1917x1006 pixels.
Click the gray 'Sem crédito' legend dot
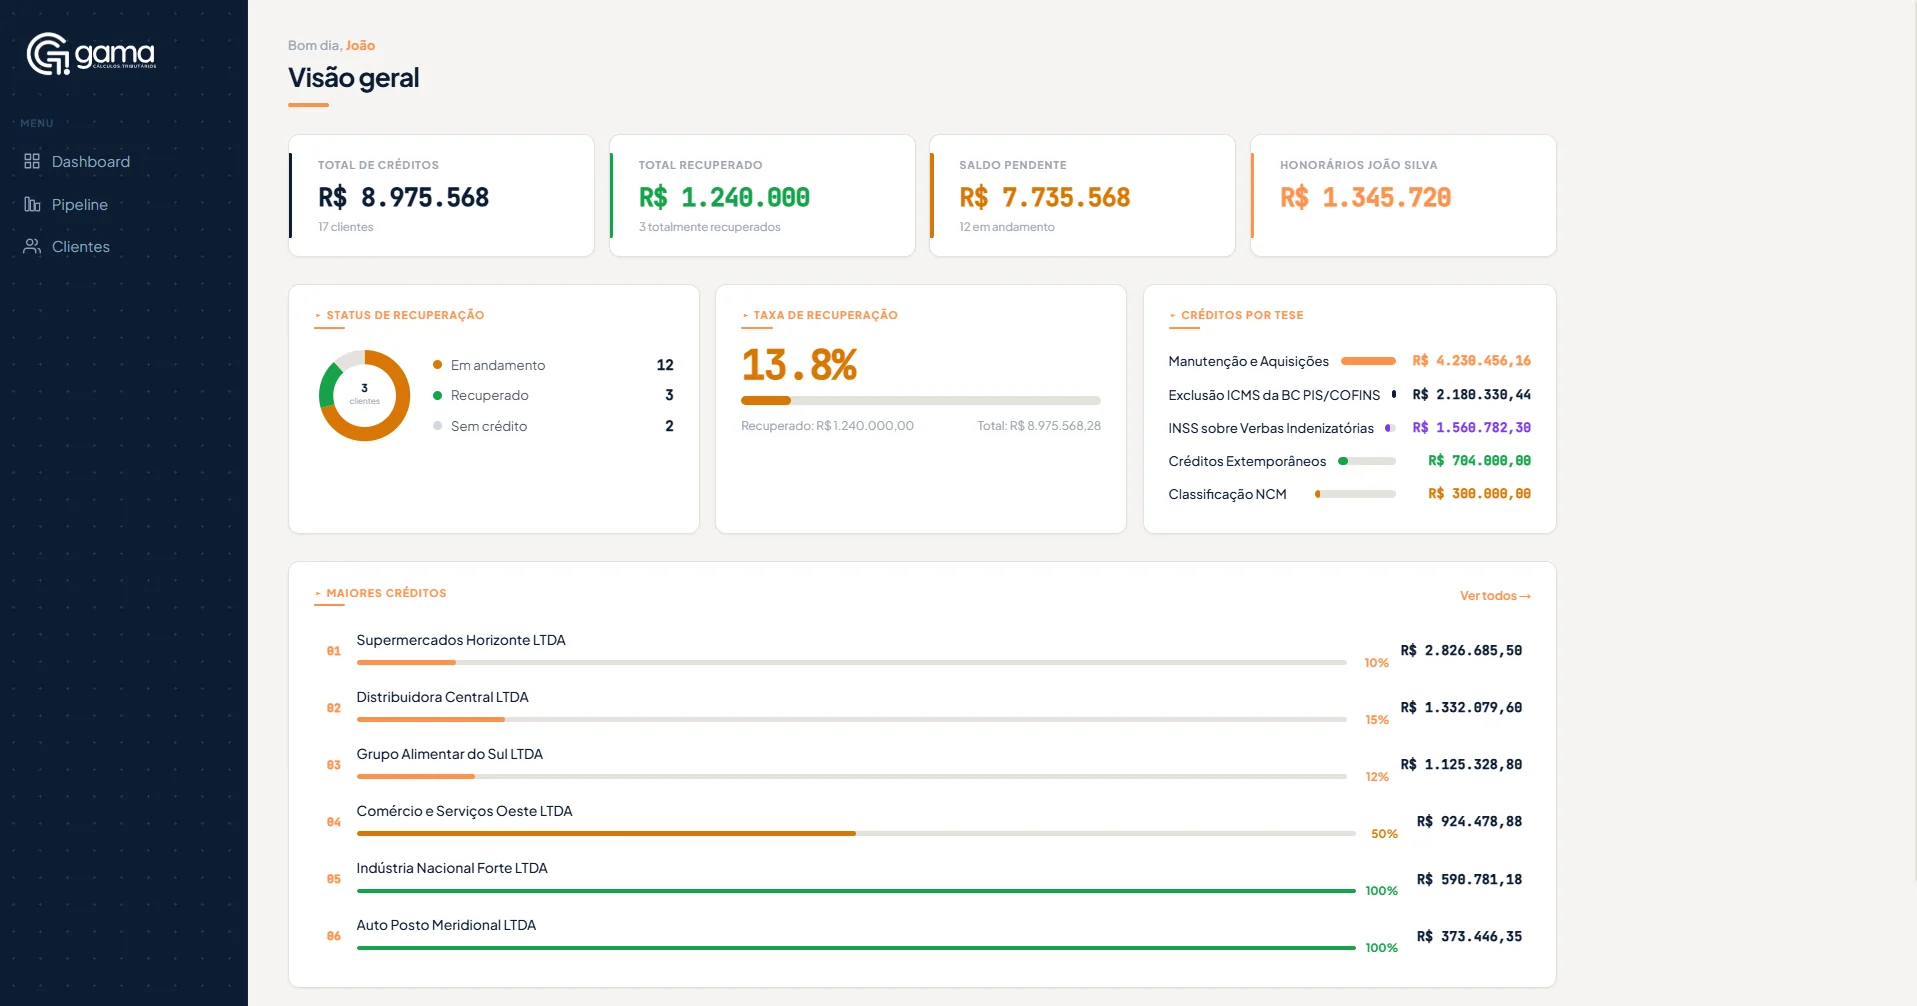[437, 426]
